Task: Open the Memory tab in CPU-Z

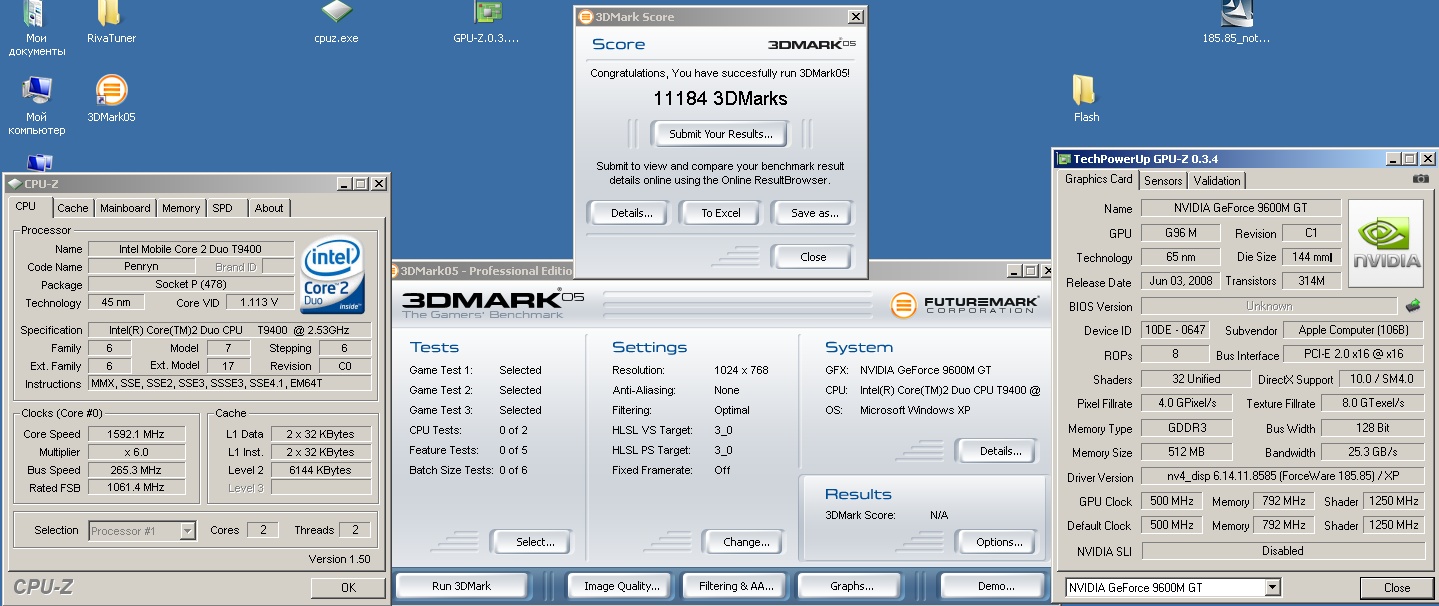Action: 181,208
